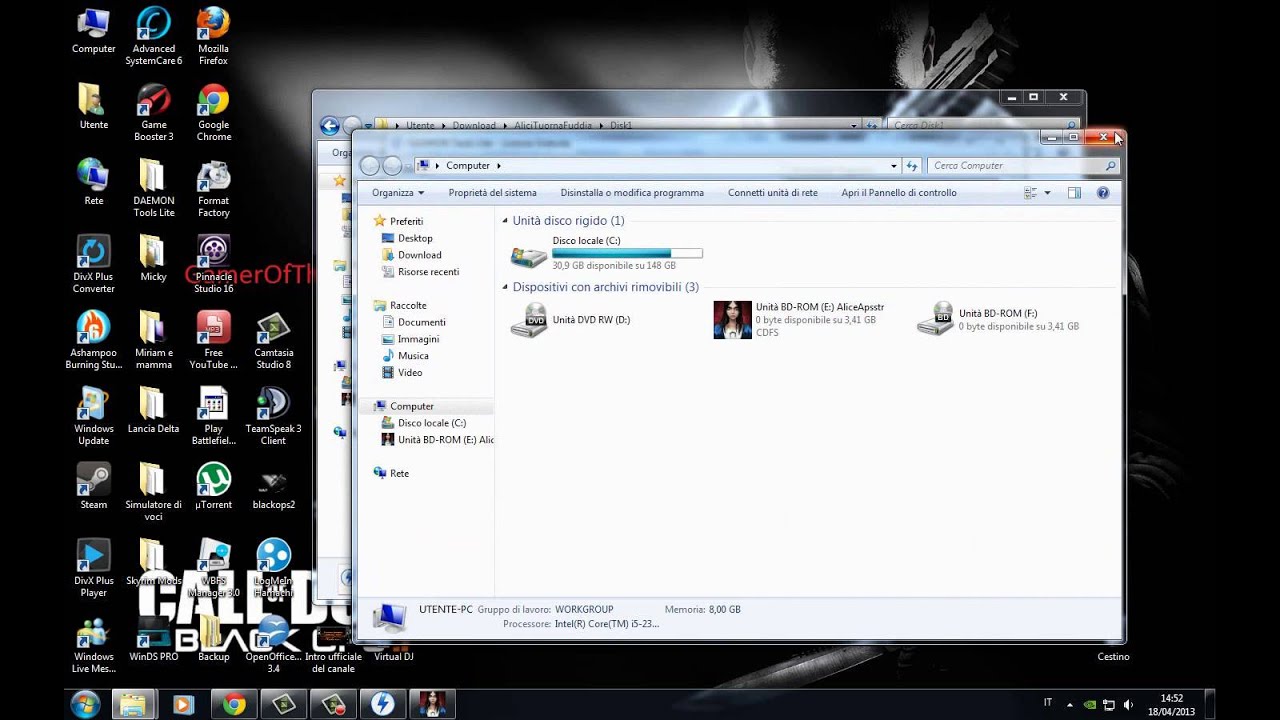
Task: Open DAEMON Tools Lite desktop icon
Action: (x=153, y=188)
